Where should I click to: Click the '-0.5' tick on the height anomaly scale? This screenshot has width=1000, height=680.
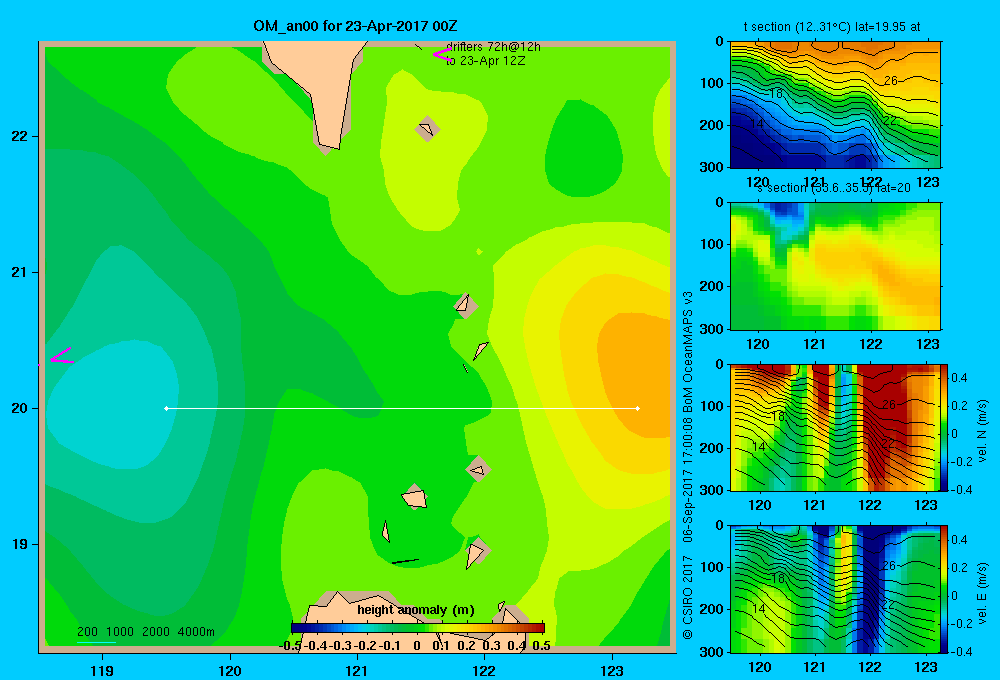point(291,646)
